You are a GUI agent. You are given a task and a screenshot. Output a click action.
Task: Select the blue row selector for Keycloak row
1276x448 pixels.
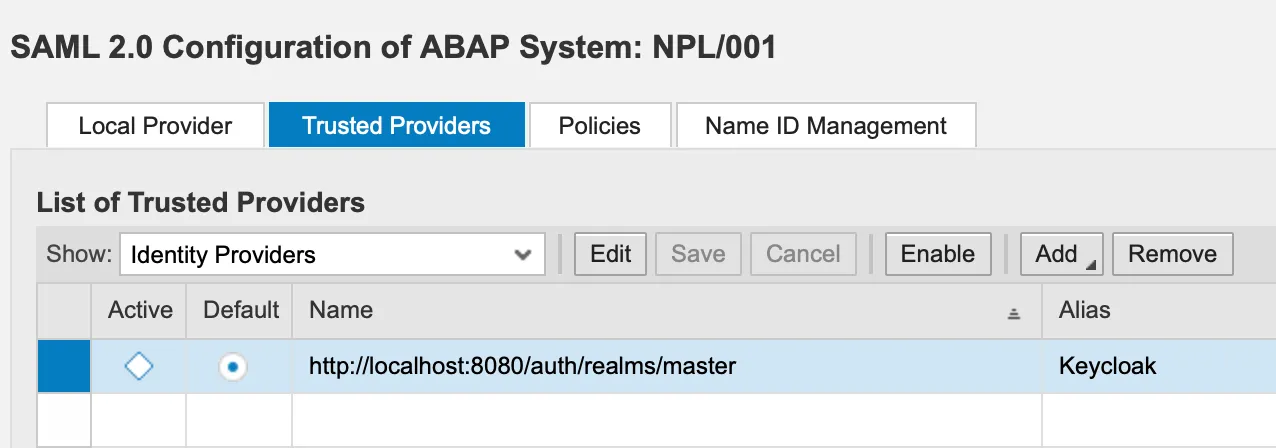pos(64,367)
